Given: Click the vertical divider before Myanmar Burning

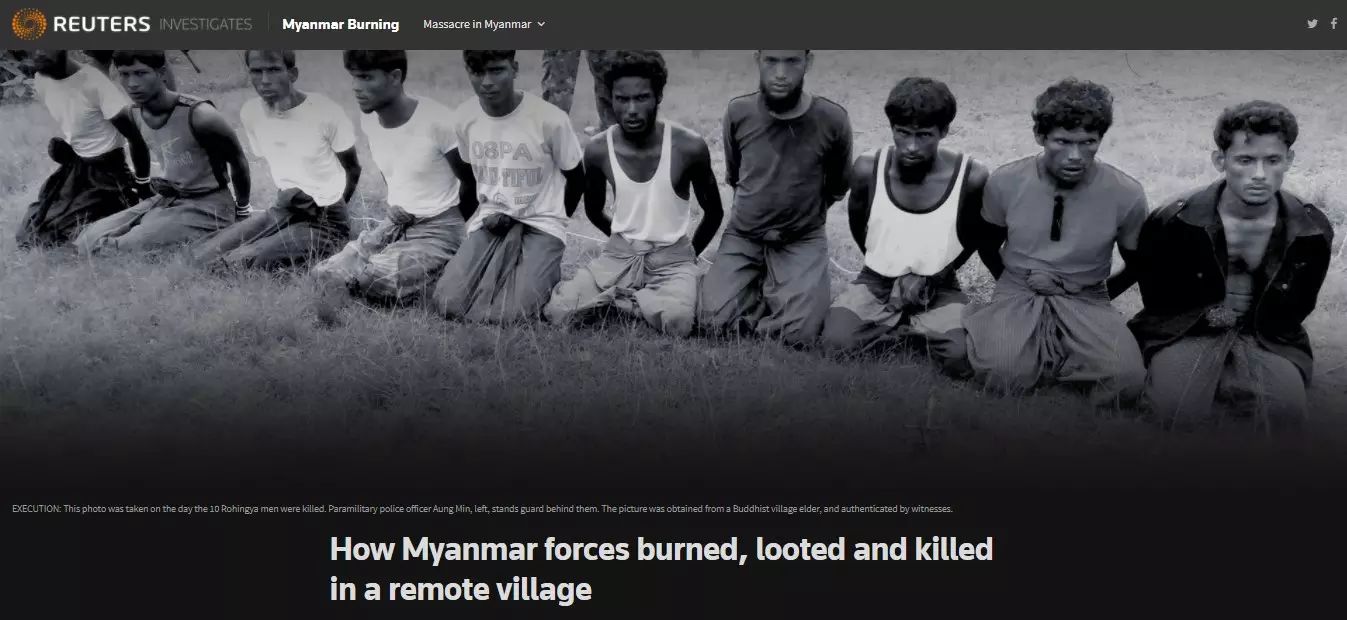Looking at the screenshot, I should point(268,24).
